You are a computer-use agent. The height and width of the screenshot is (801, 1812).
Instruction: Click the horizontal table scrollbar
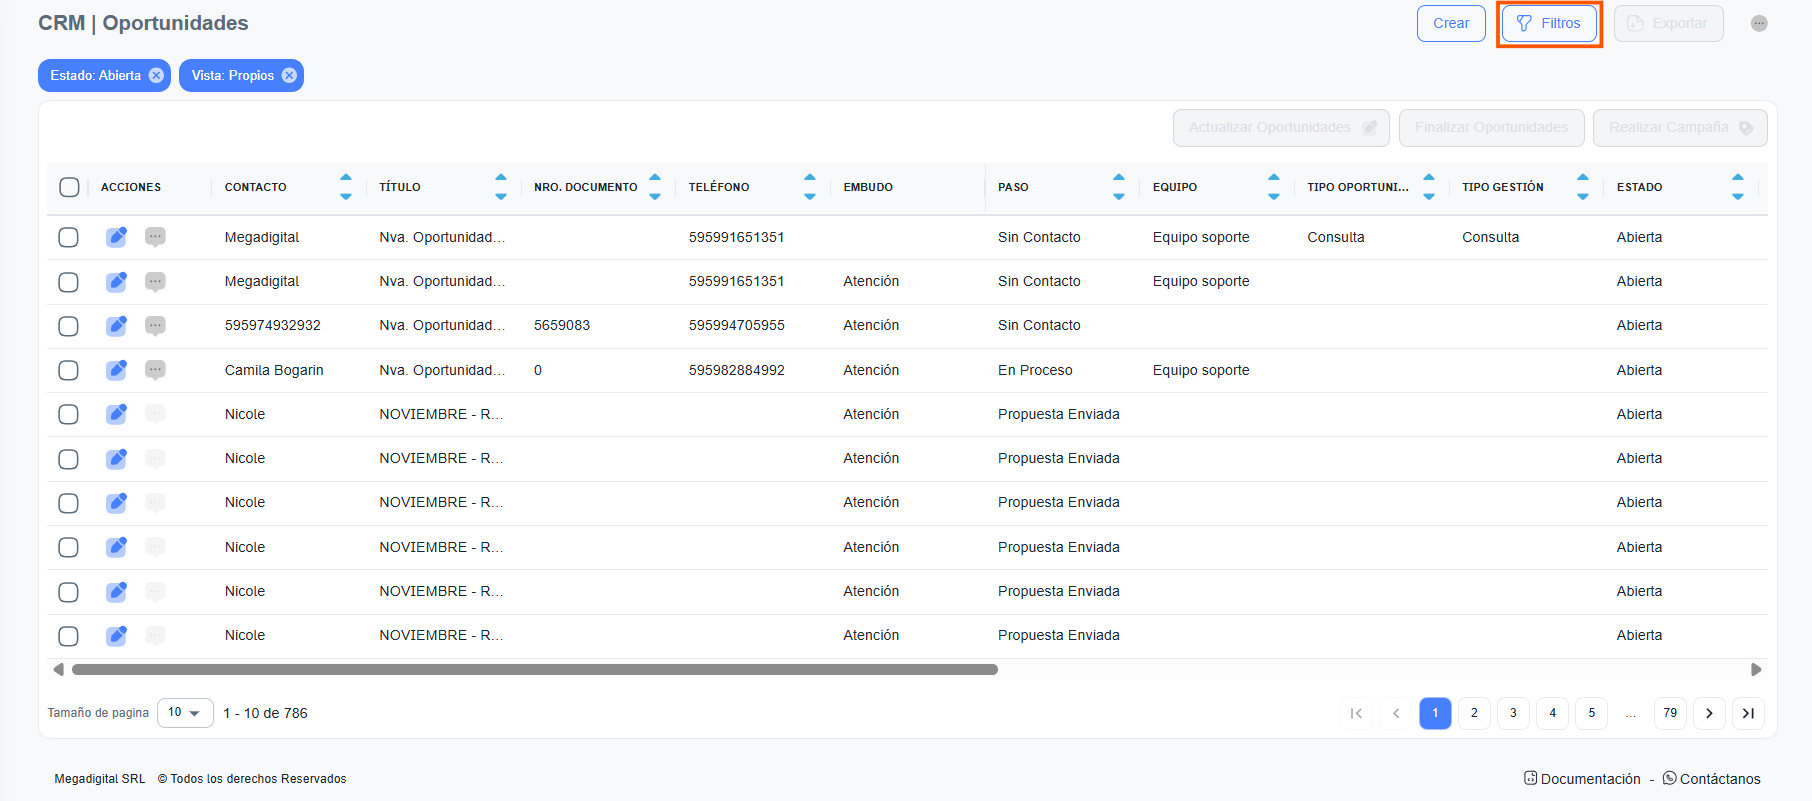pyautogui.click(x=534, y=670)
